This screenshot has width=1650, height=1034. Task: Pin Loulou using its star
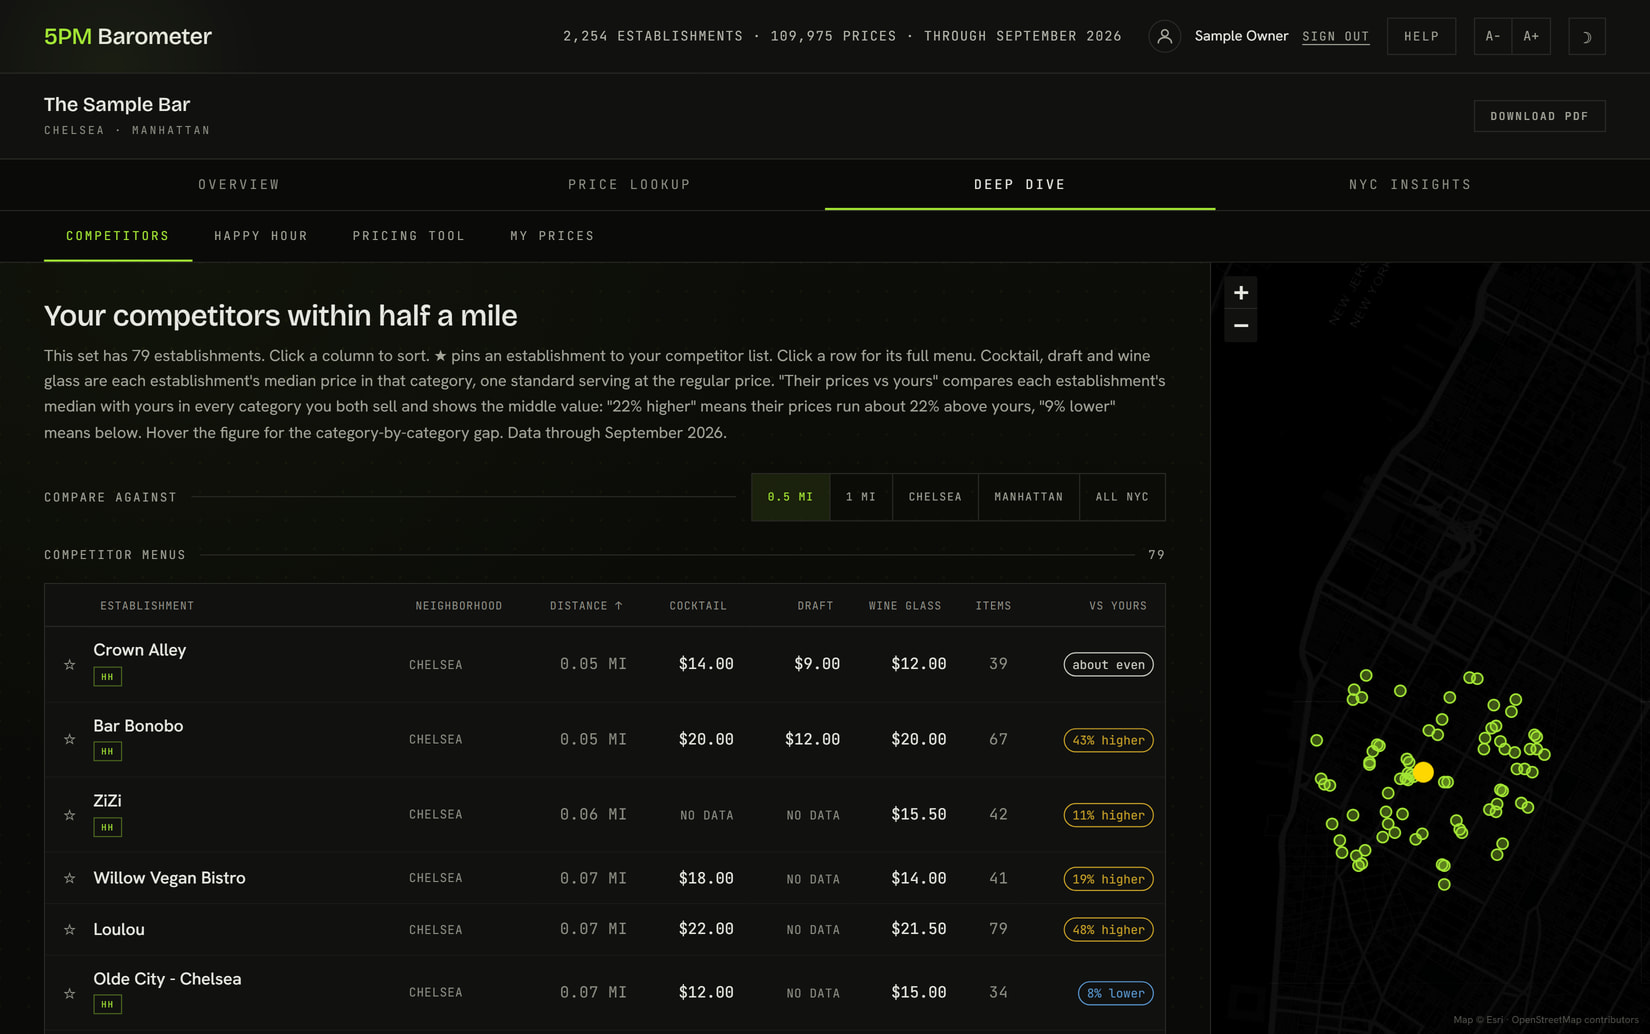coord(69,929)
